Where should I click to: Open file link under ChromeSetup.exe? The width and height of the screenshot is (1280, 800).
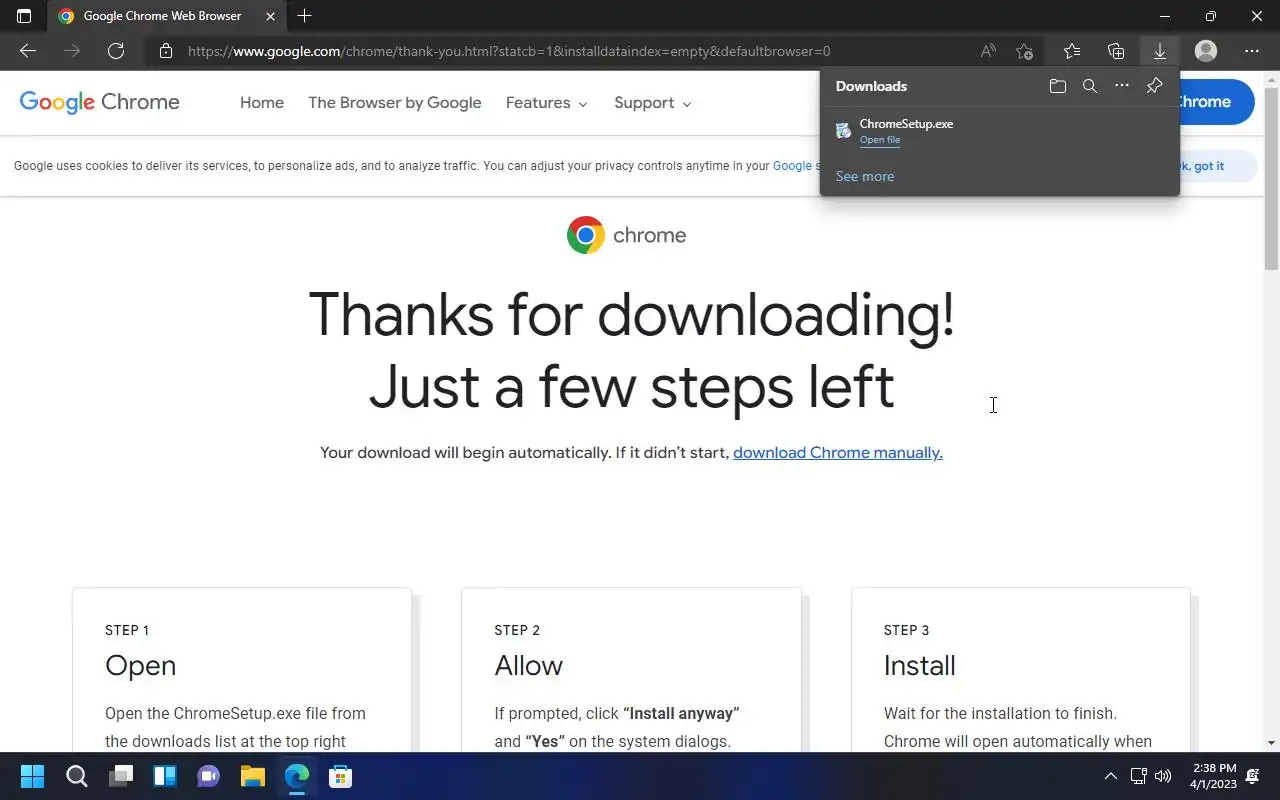click(x=880, y=140)
